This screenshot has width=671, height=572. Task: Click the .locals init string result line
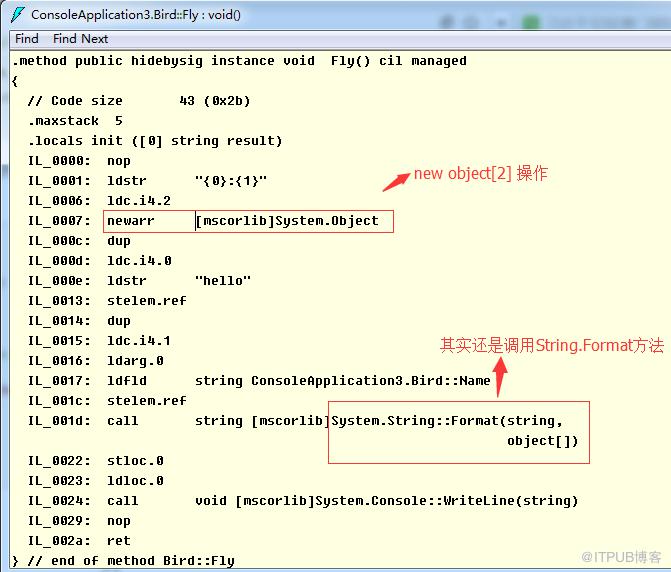coord(155,141)
